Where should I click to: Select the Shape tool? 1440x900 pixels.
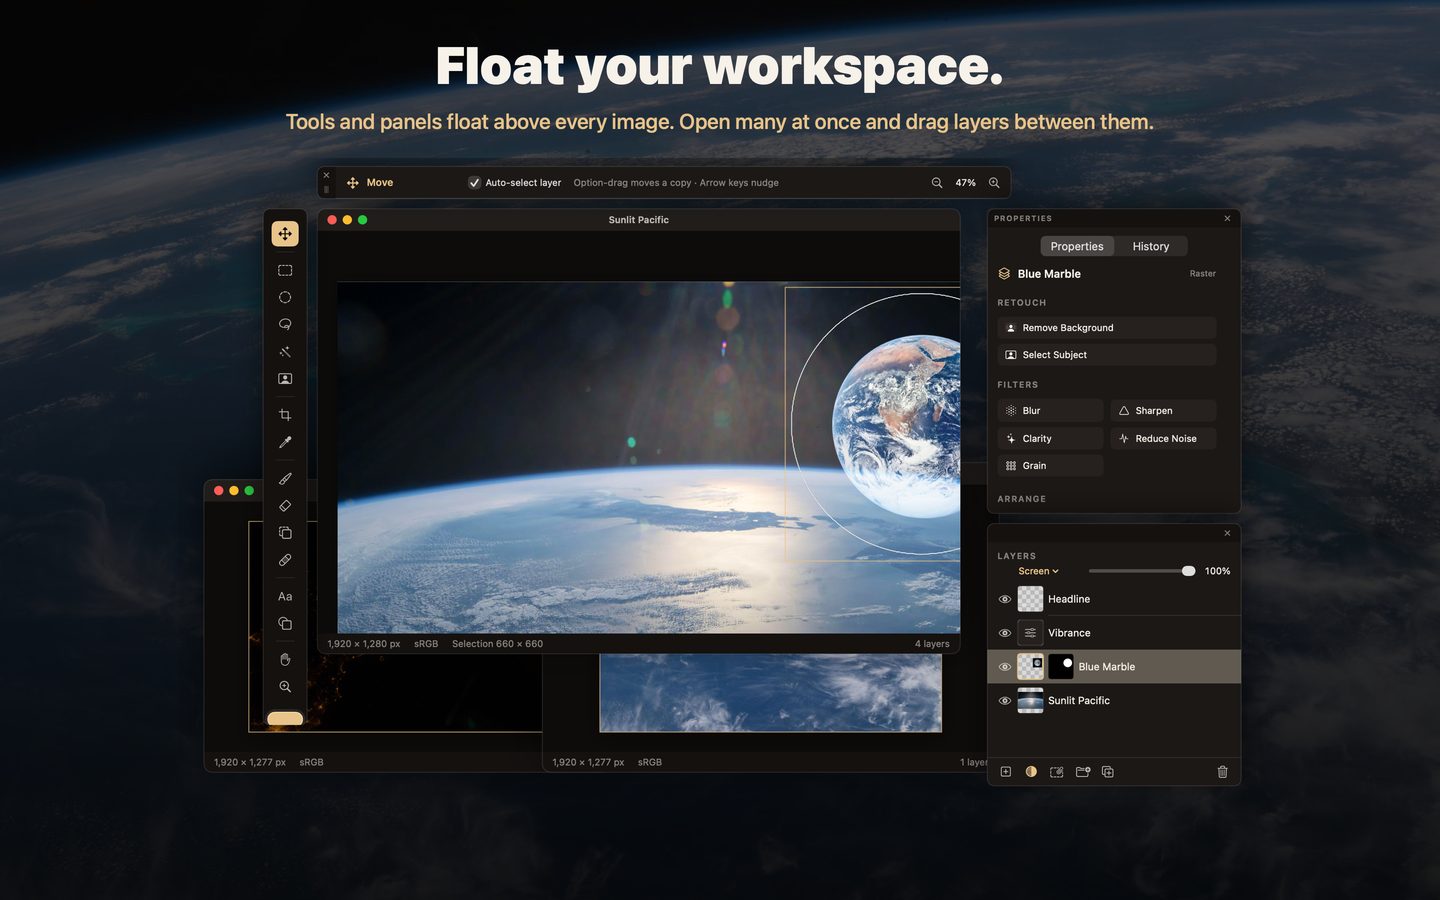(x=285, y=623)
